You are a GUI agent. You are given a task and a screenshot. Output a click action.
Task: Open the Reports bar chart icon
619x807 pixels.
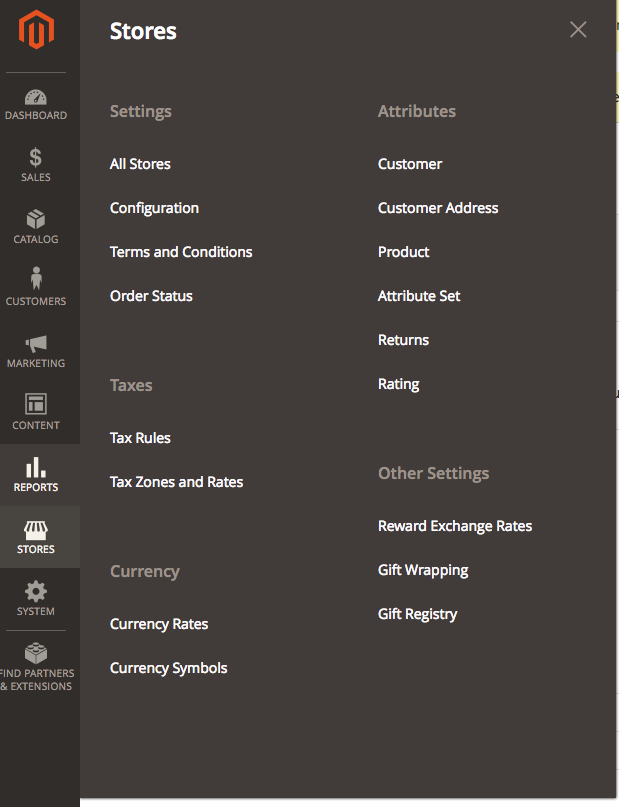point(36,467)
